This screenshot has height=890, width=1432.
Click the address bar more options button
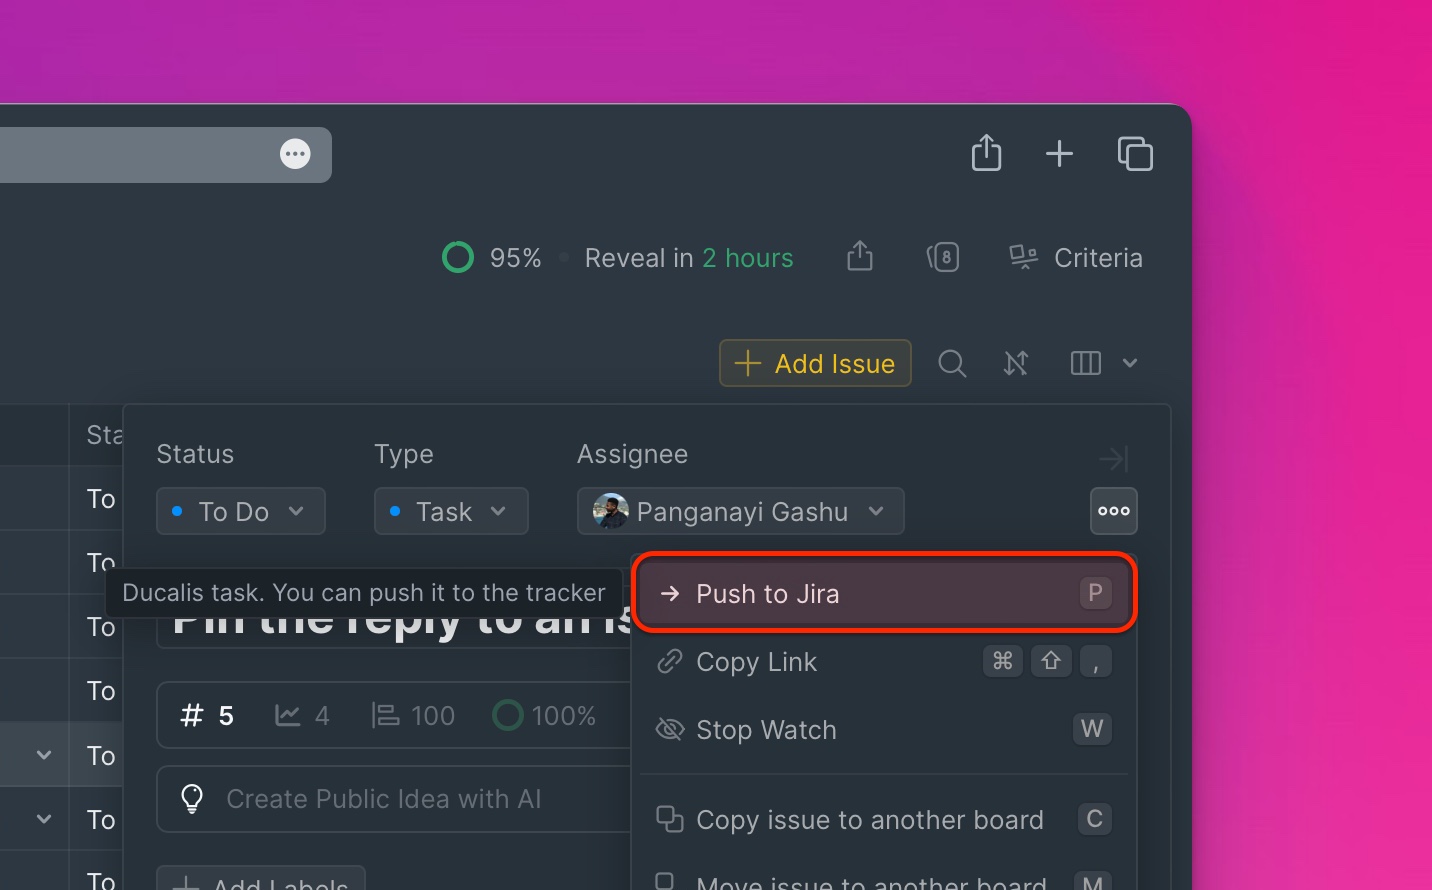point(295,154)
